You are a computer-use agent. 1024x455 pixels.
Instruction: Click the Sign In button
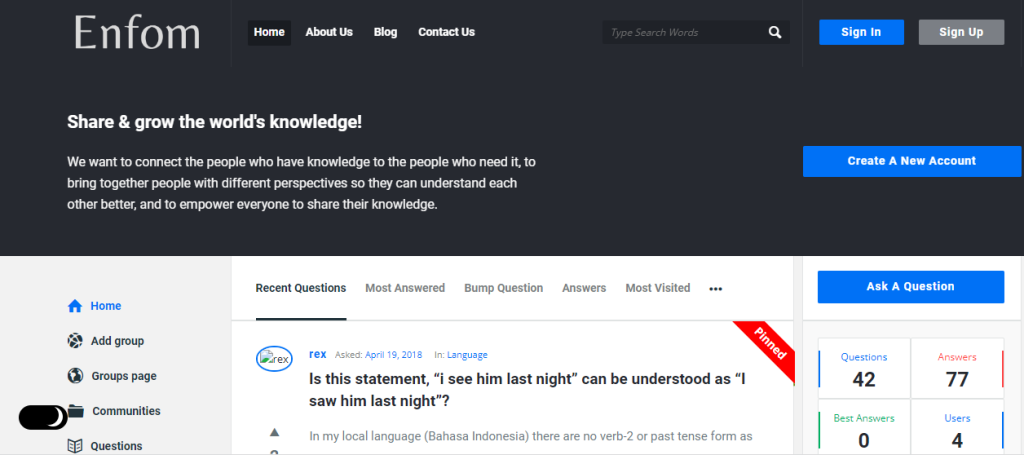[x=861, y=32]
